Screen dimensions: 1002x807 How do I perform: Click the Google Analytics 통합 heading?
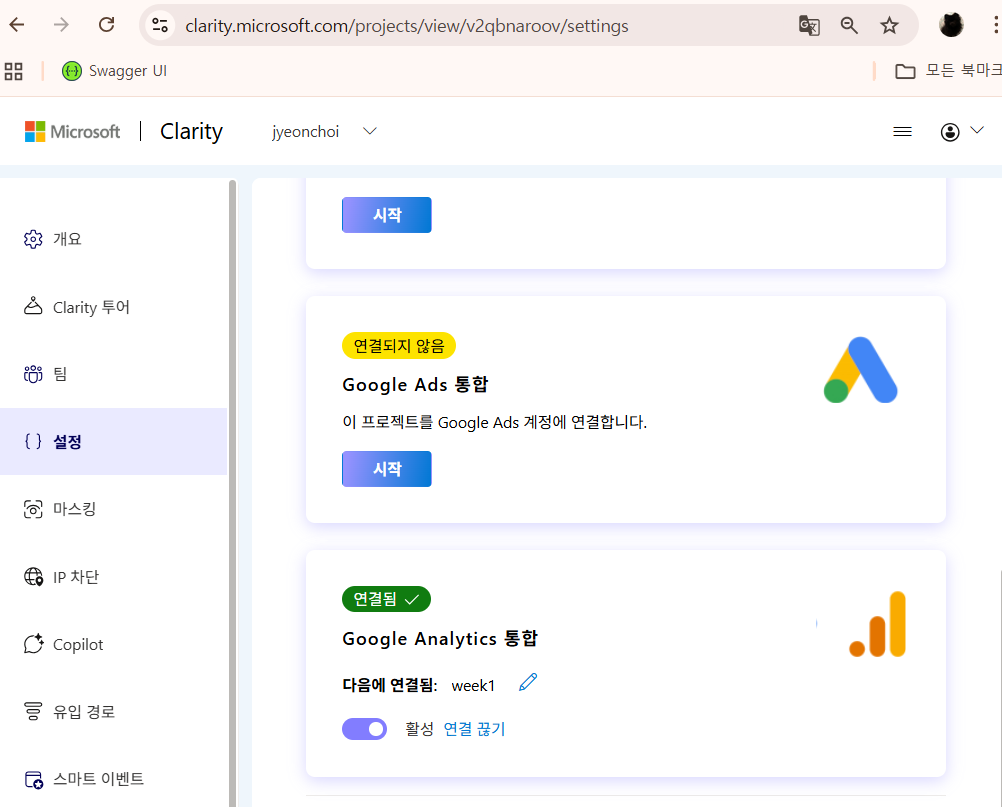coord(440,638)
